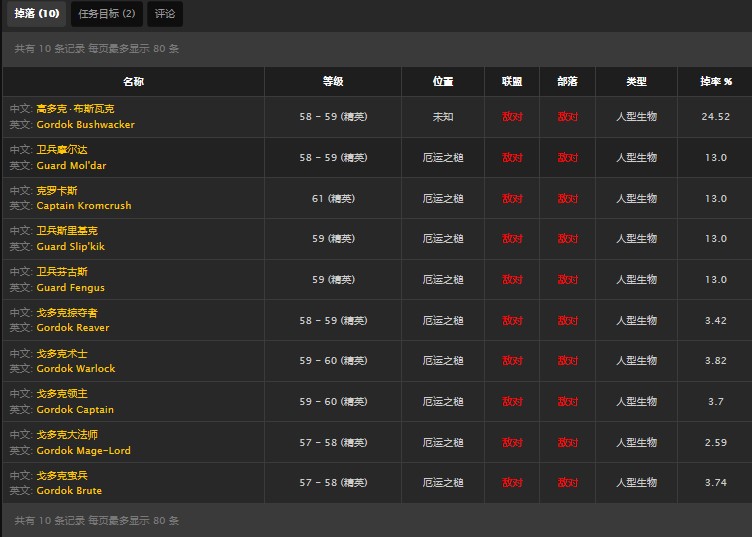The width and height of the screenshot is (752, 537).
Task: Select the 评论 tab
Action: (165, 14)
